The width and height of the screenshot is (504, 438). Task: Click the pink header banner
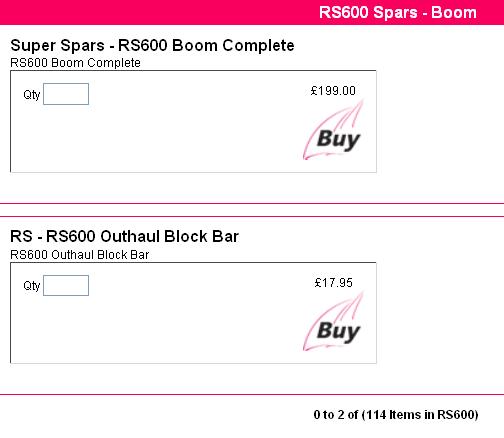pos(252,12)
